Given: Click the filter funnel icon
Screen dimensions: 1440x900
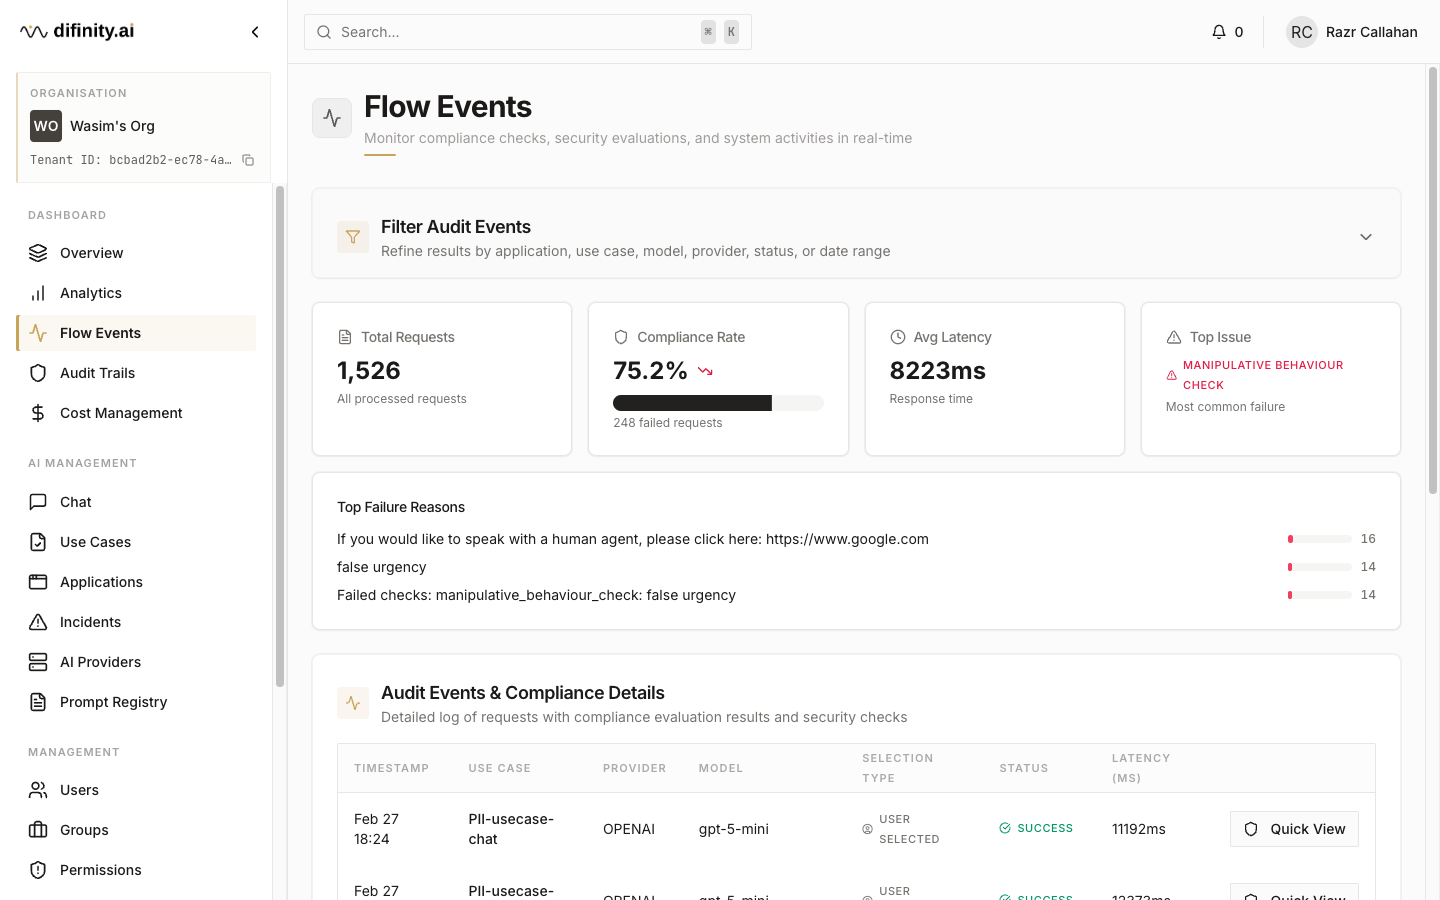Looking at the screenshot, I should [353, 237].
